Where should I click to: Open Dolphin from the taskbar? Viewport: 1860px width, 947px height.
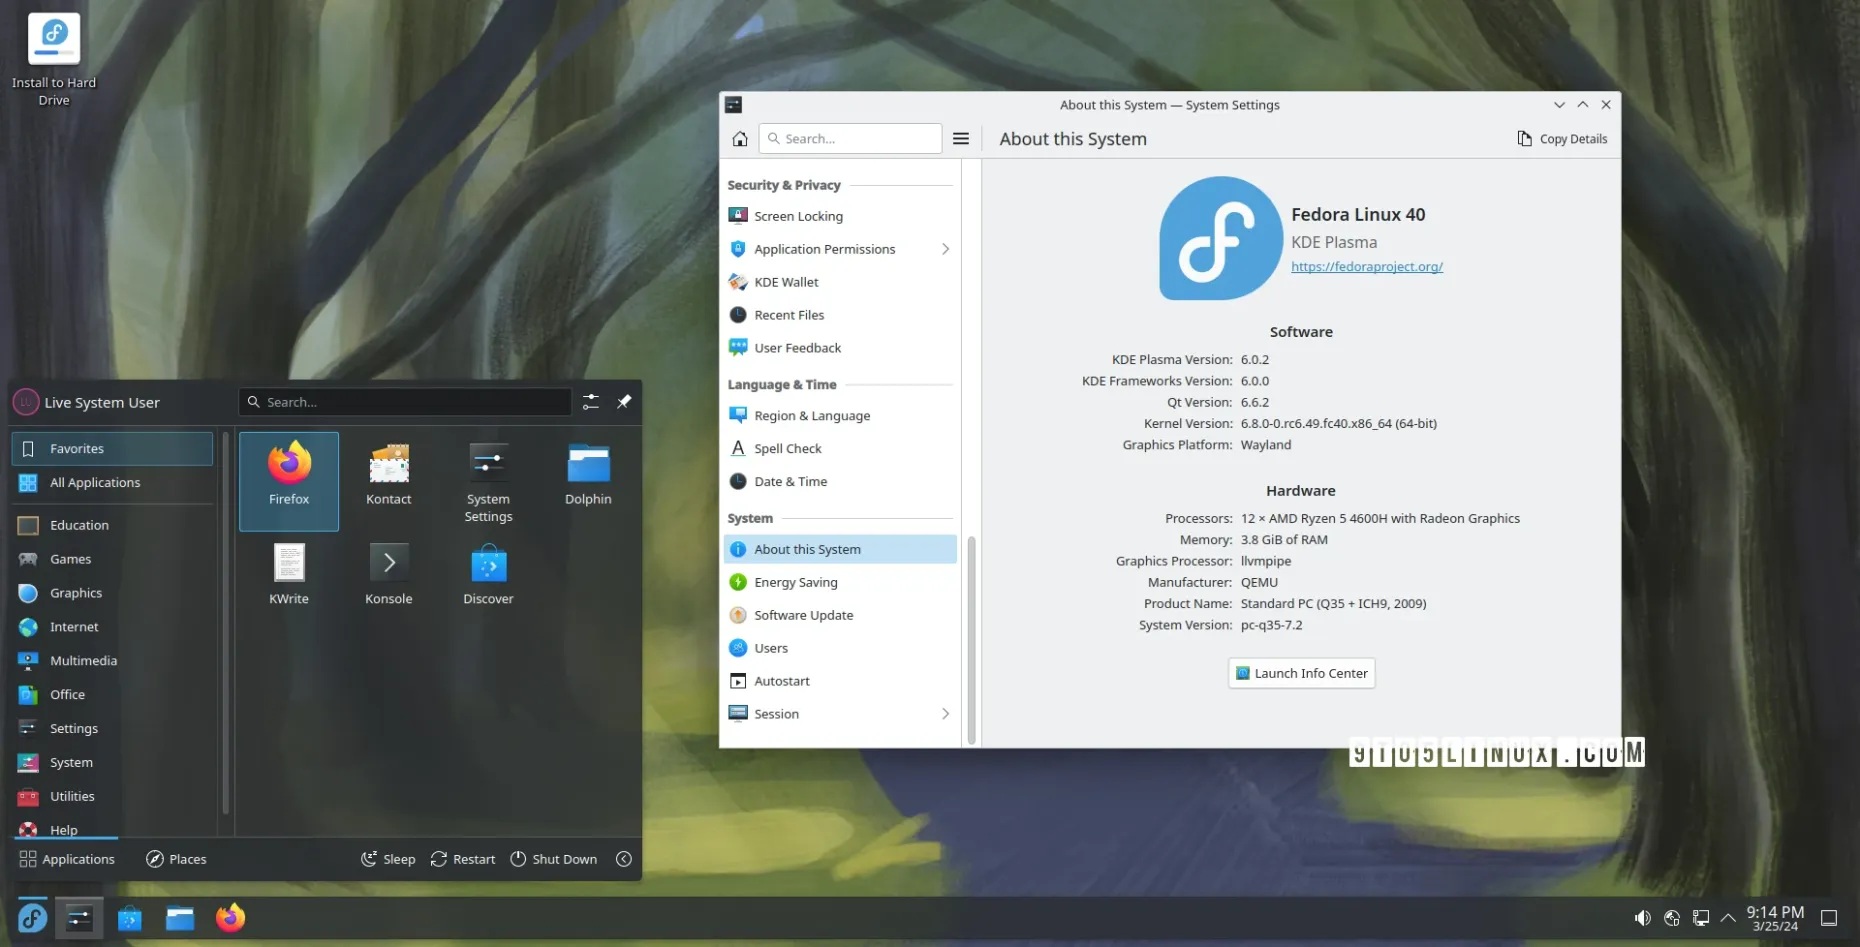(x=180, y=918)
